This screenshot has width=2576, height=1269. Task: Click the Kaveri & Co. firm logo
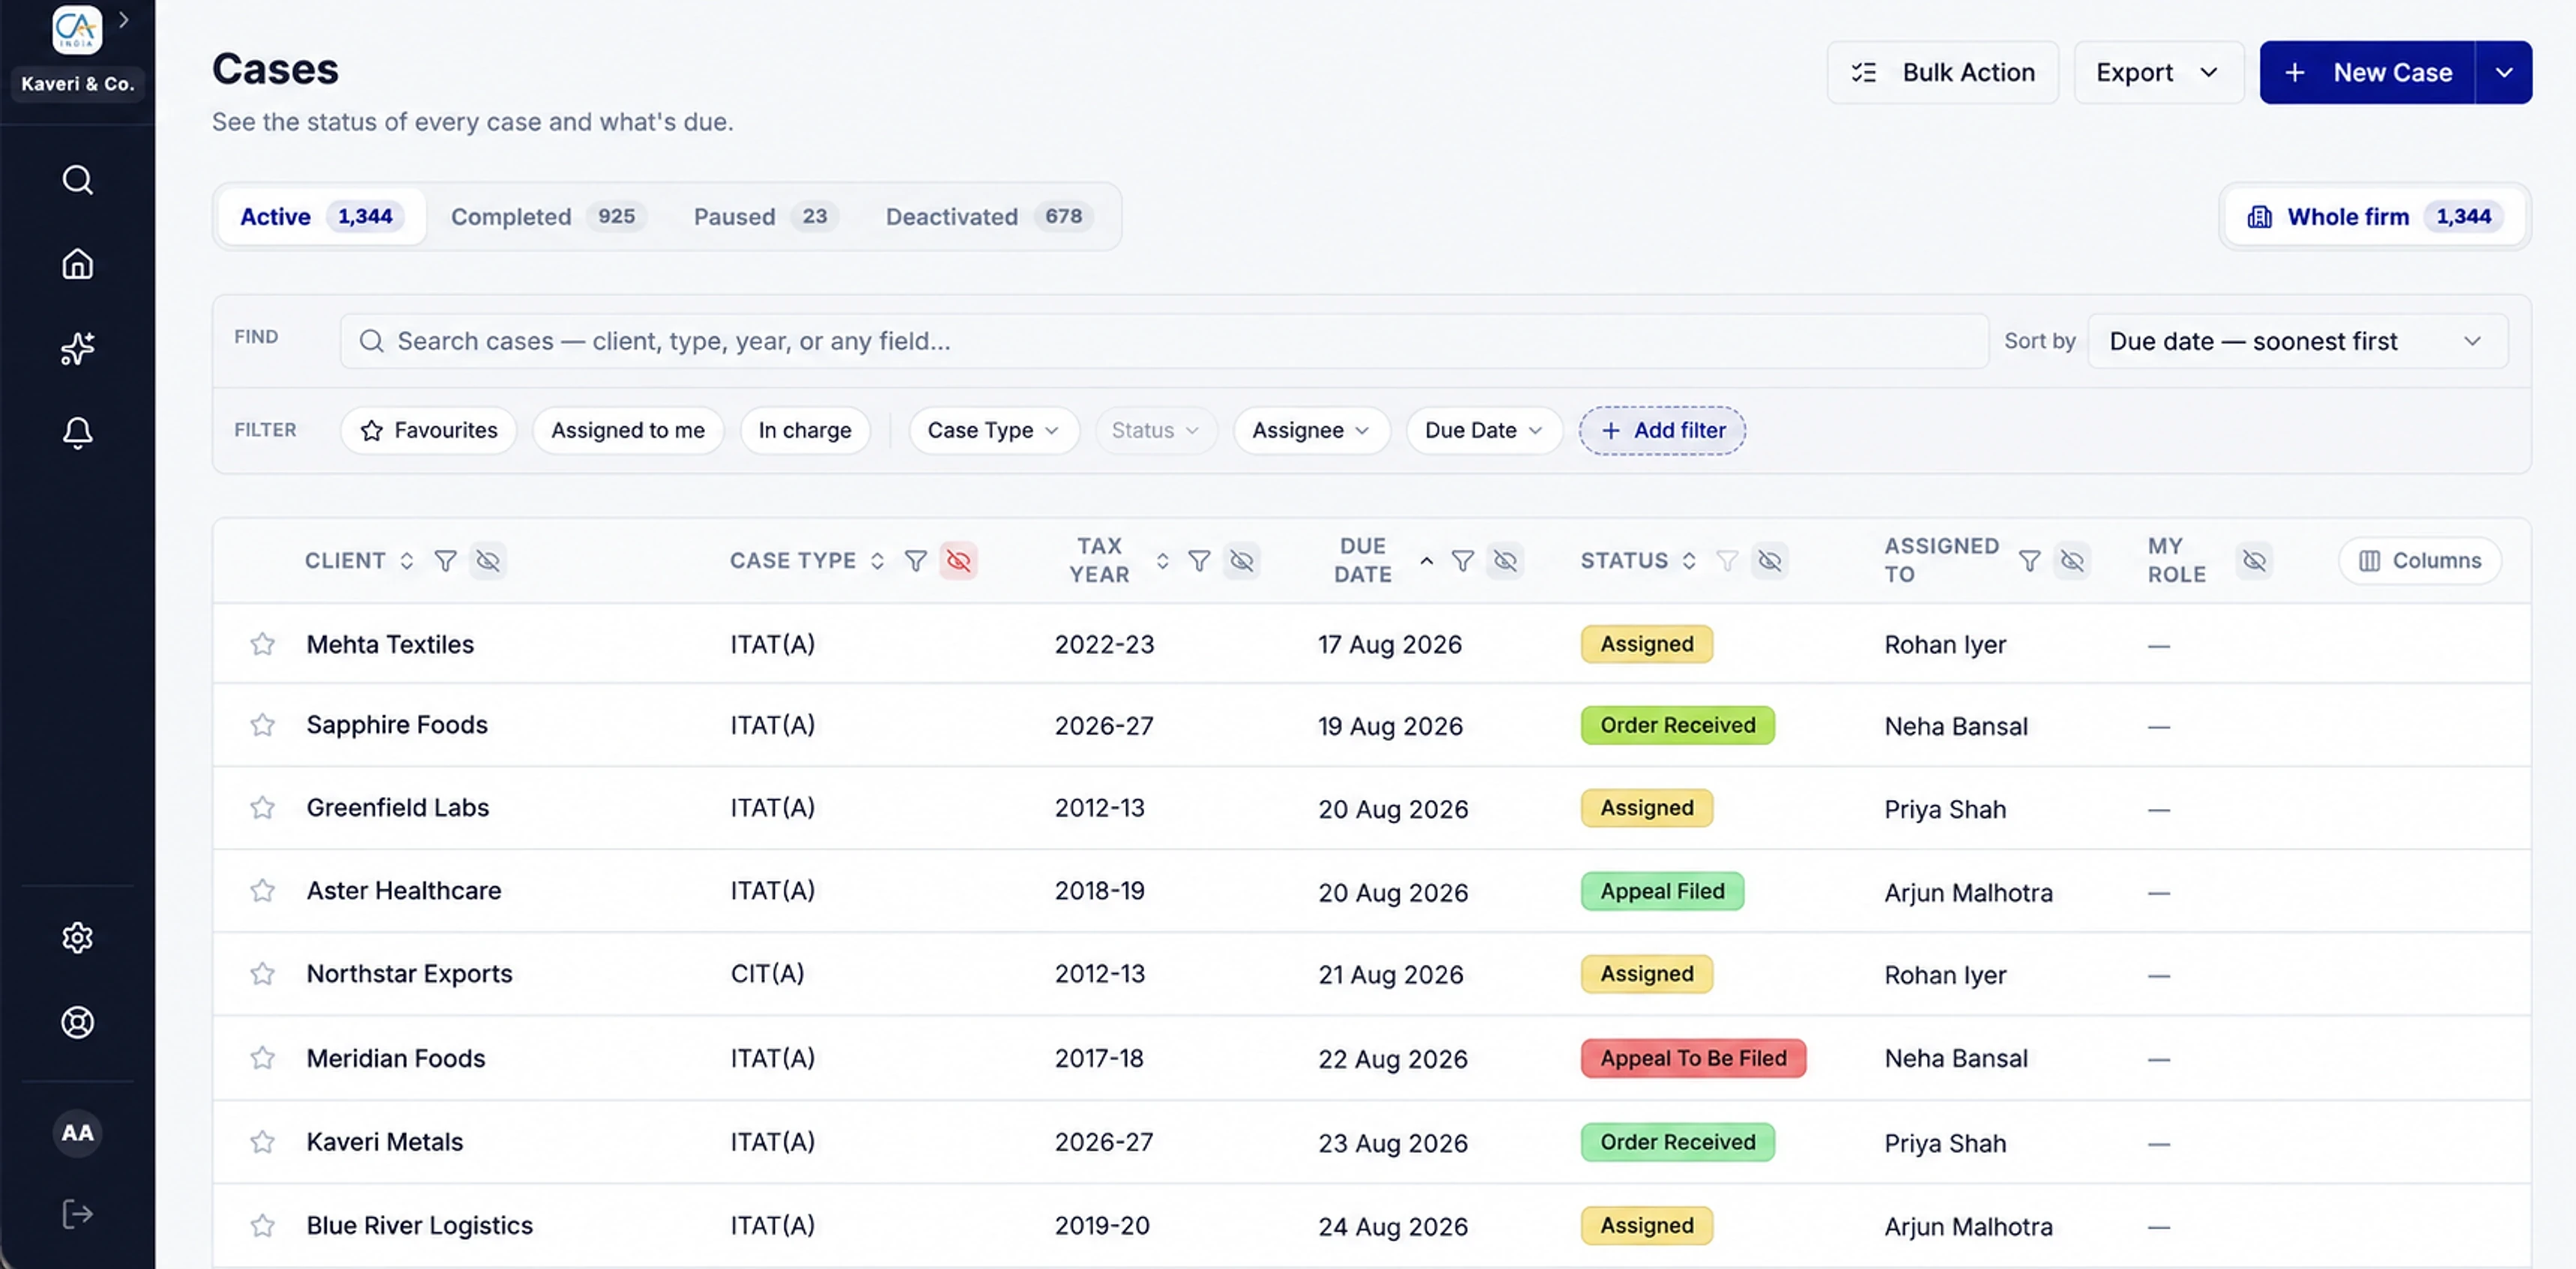(x=77, y=30)
